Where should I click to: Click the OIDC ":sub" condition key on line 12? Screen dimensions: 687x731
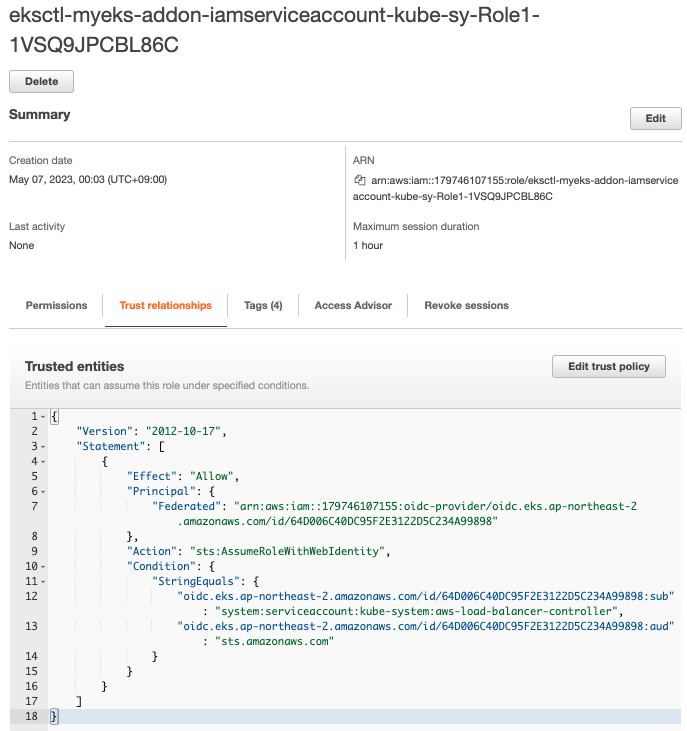coord(426,596)
